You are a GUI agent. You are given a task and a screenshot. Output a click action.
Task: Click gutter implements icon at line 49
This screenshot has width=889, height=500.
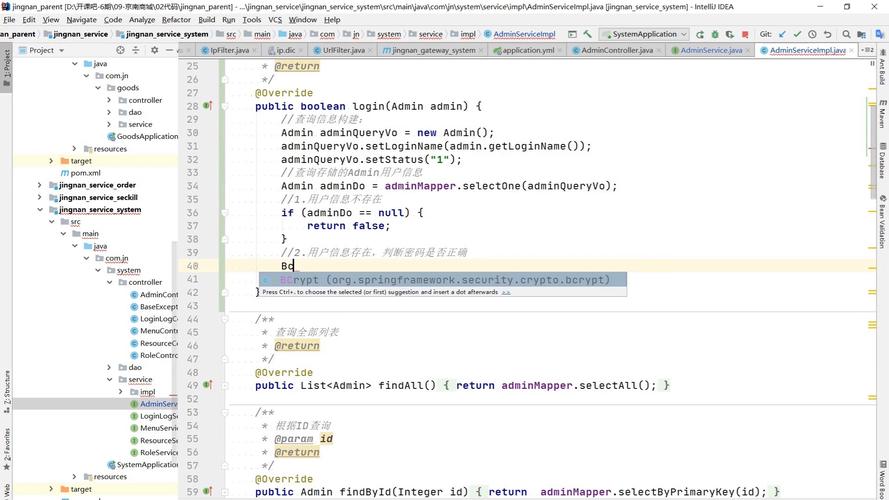click(208, 385)
